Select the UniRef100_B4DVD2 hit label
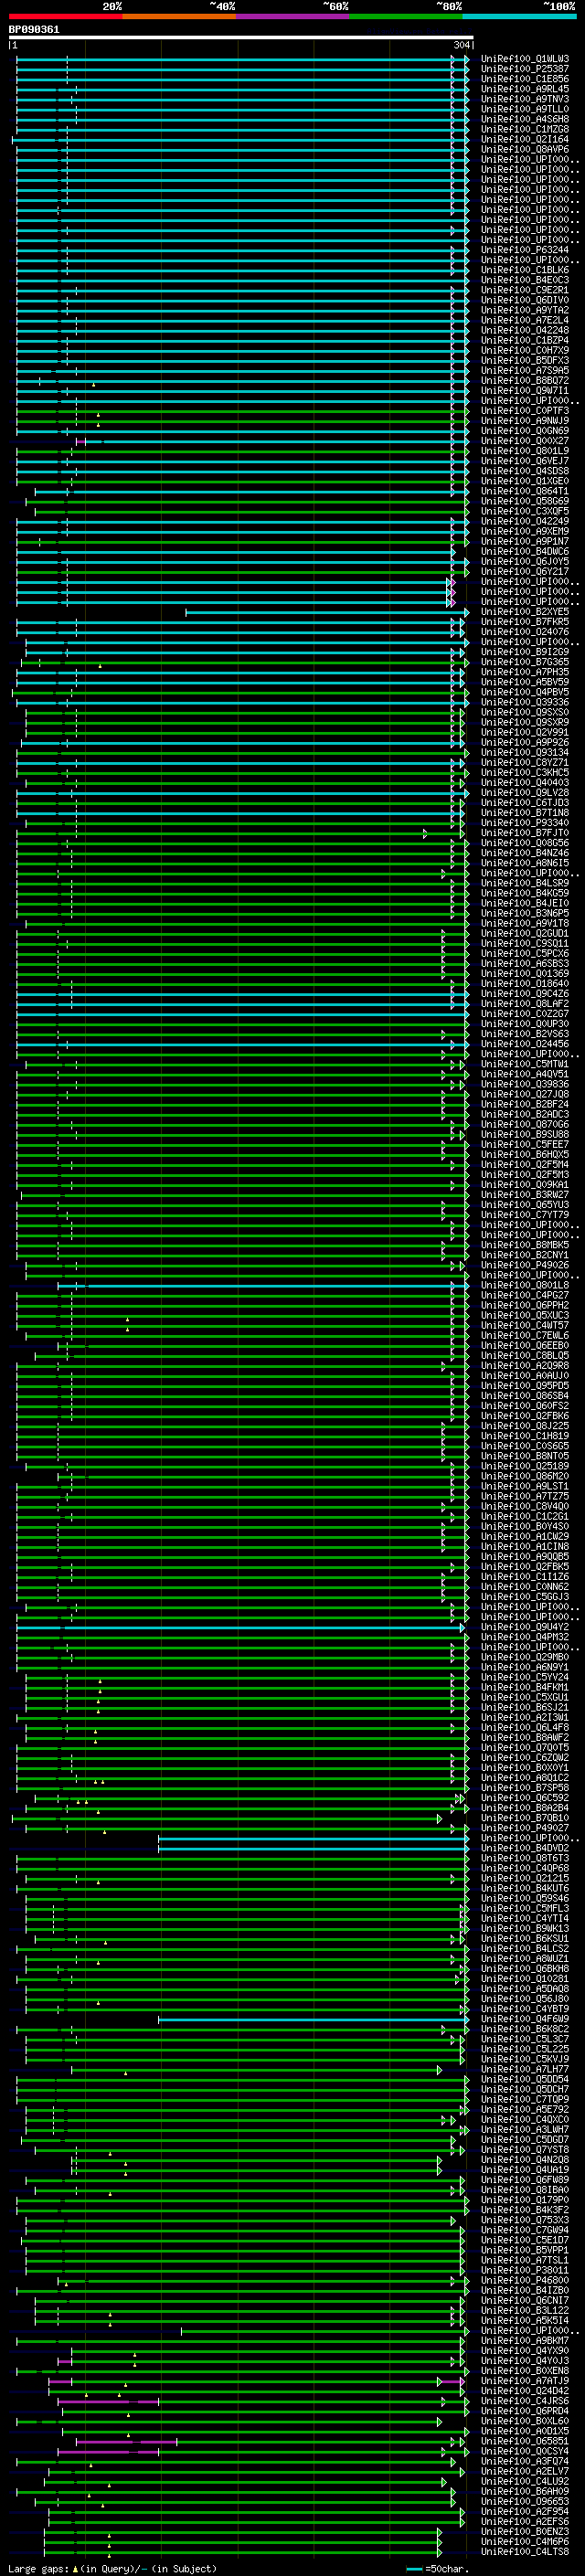 (x=524, y=1848)
